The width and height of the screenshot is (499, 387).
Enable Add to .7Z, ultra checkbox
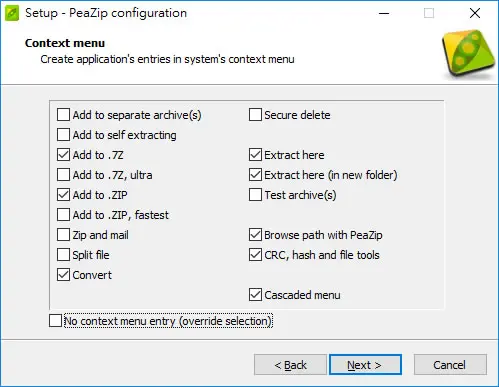tap(63, 175)
